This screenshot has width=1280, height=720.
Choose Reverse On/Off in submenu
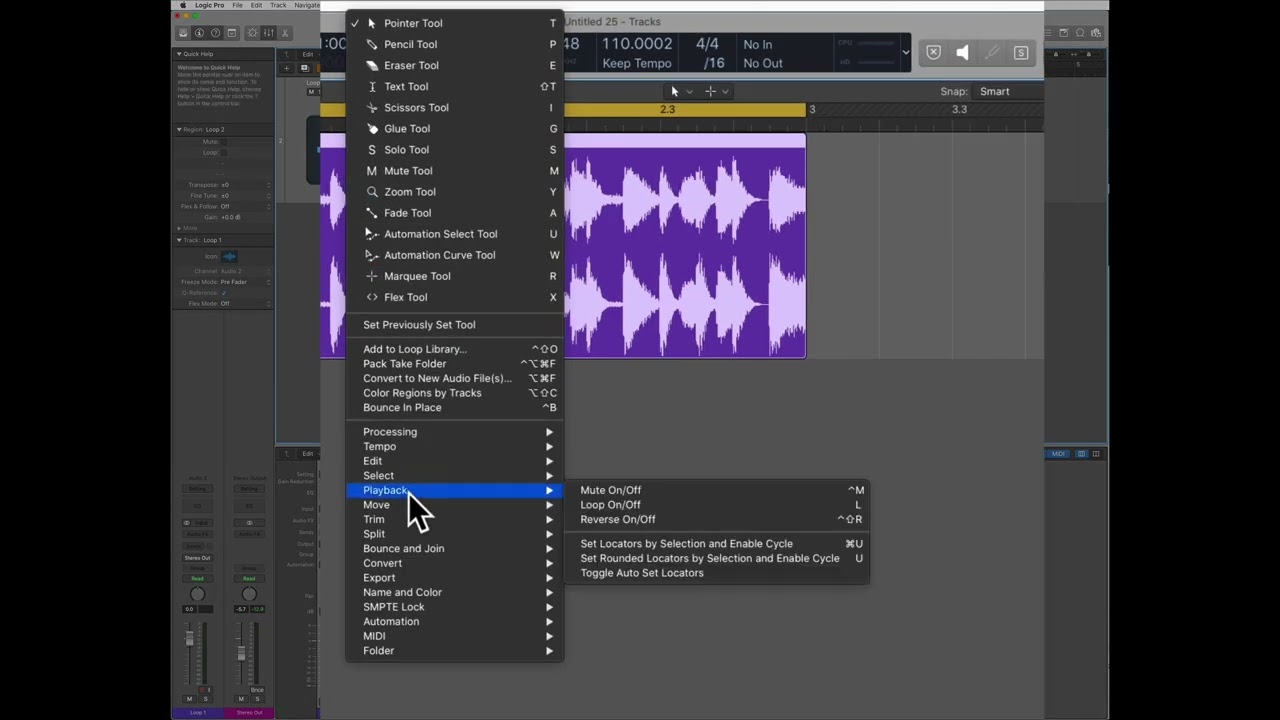717,520
